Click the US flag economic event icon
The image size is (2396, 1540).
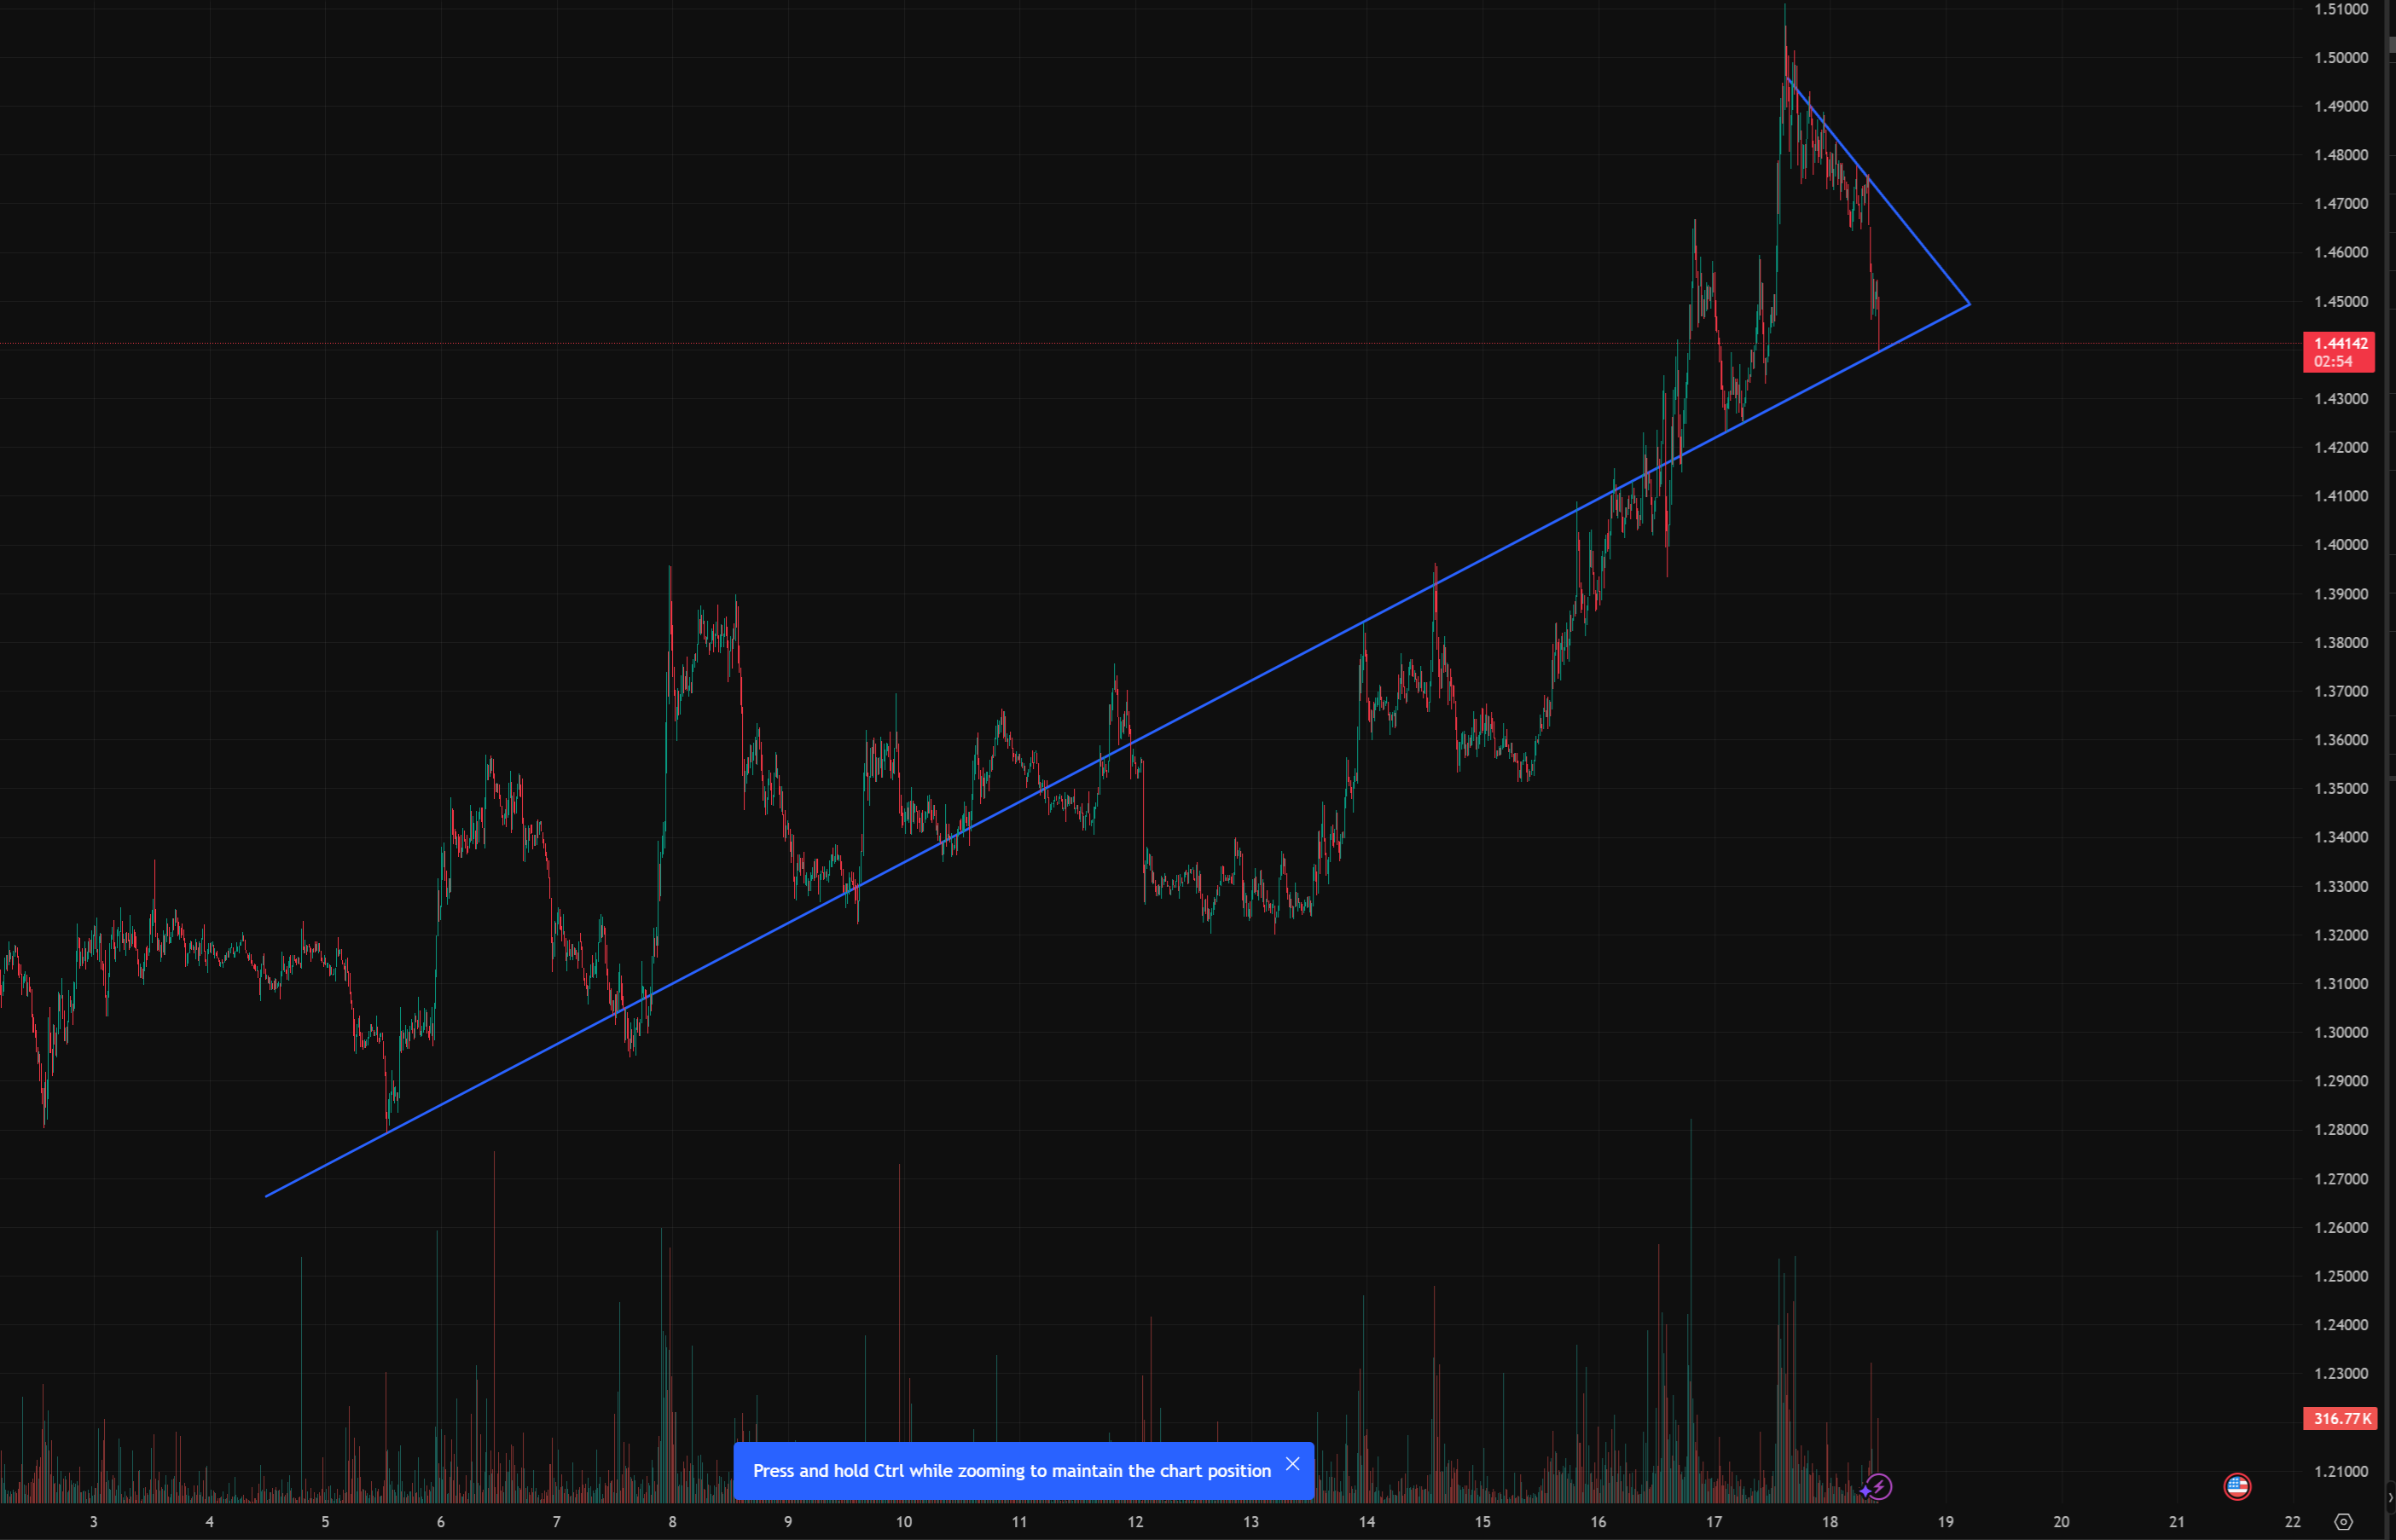pos(2237,1487)
